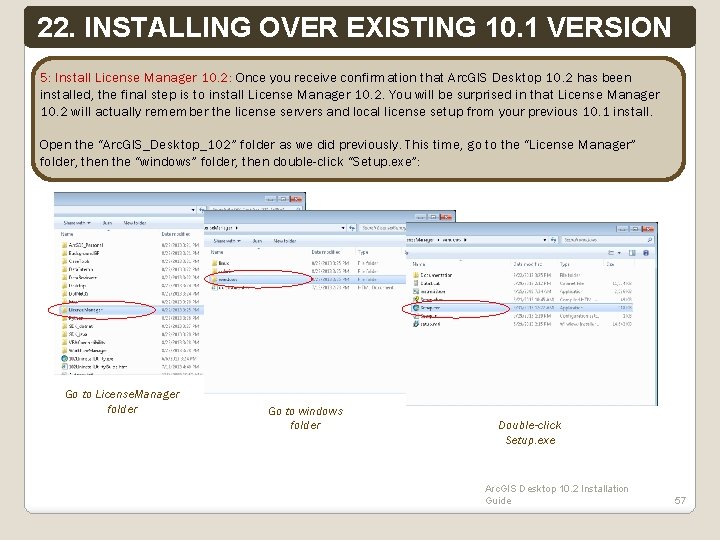Select the configuration settings file row

(x=522, y=316)
